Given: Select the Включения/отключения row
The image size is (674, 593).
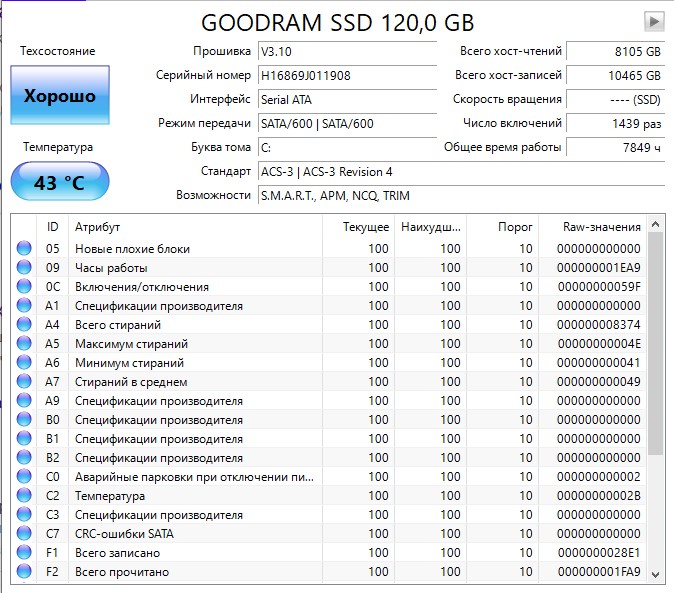Looking at the screenshot, I should (x=329, y=286).
